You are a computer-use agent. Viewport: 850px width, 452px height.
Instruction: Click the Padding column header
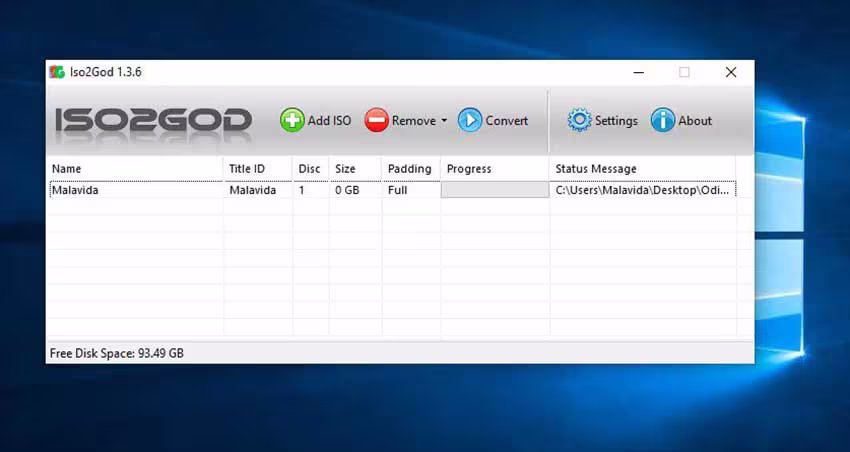click(x=411, y=169)
